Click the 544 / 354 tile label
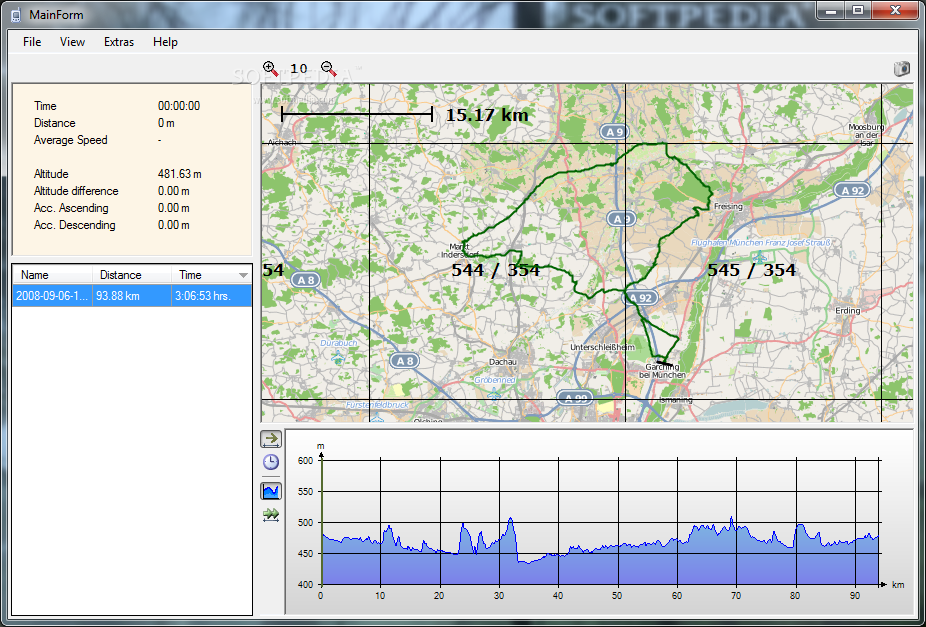The image size is (926, 627). pos(495,270)
